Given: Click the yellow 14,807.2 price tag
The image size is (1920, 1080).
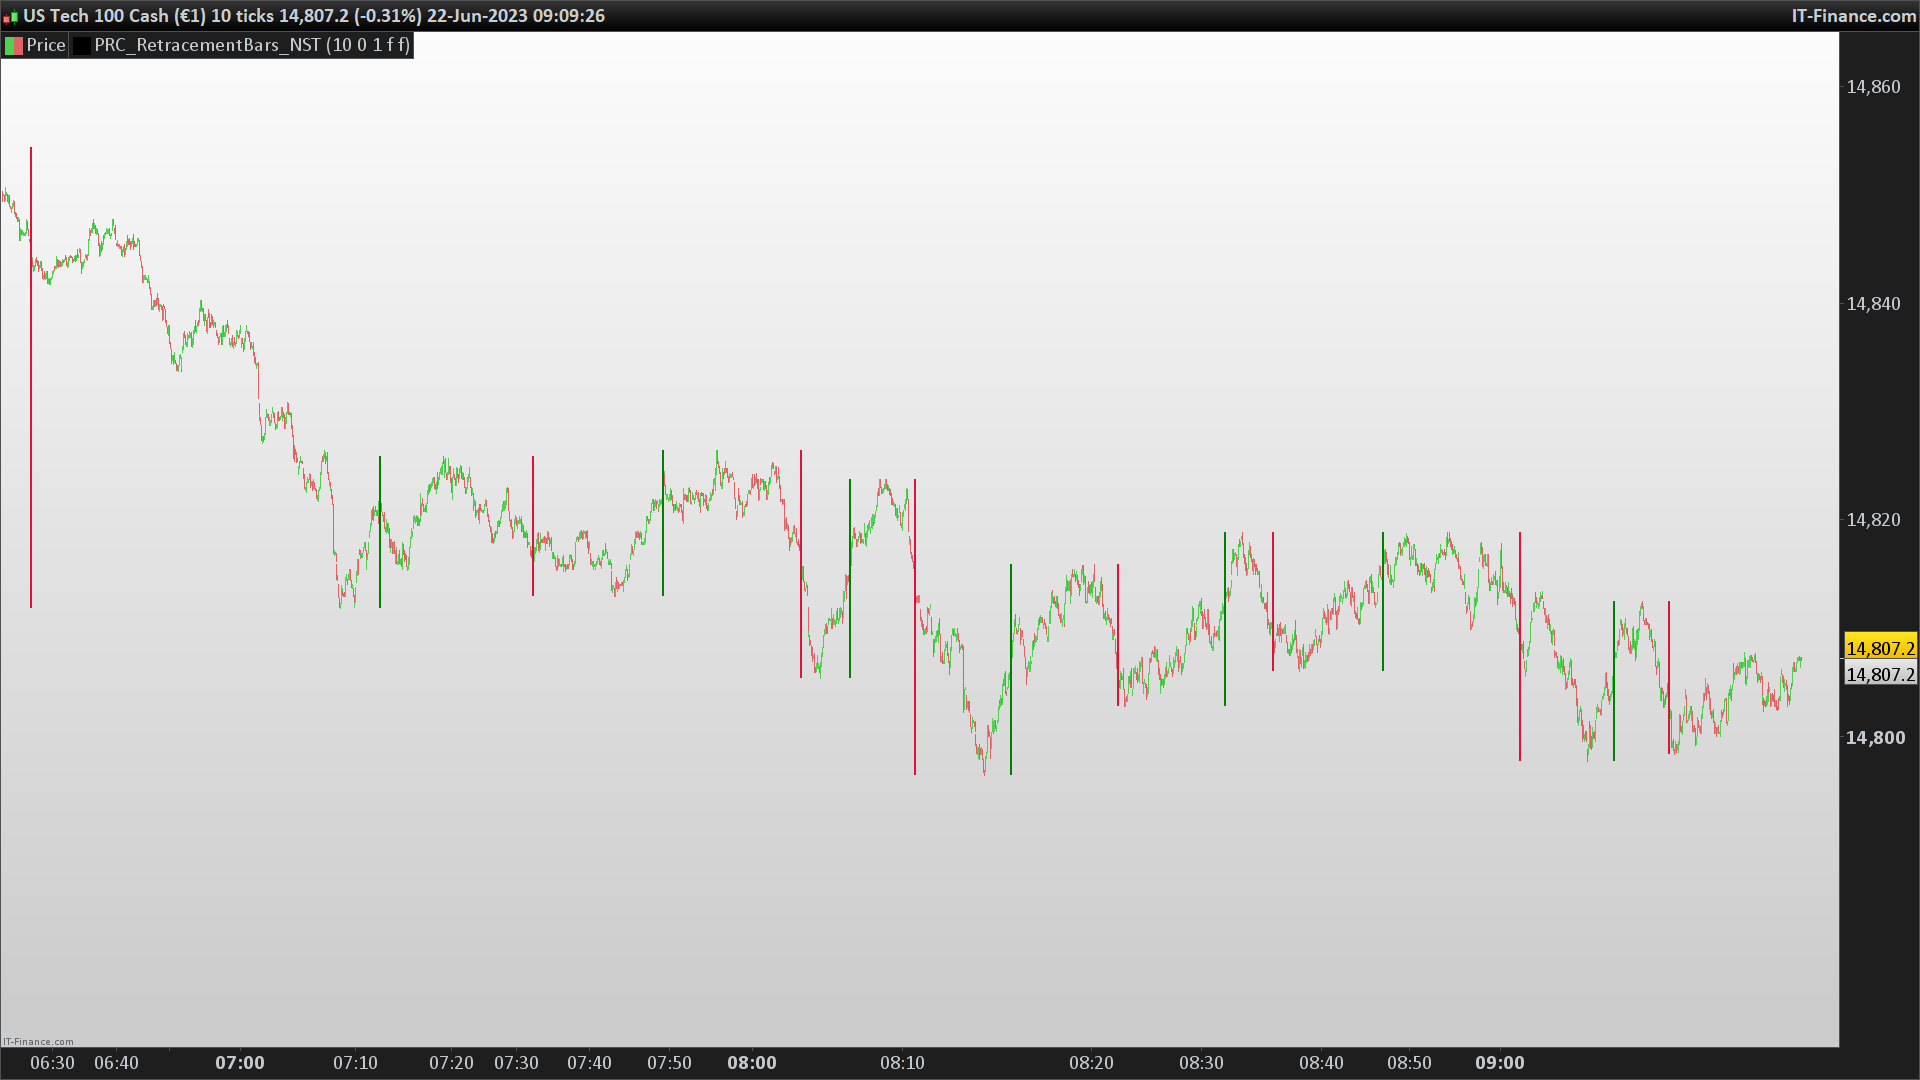Looking at the screenshot, I should pyautogui.click(x=1880, y=649).
